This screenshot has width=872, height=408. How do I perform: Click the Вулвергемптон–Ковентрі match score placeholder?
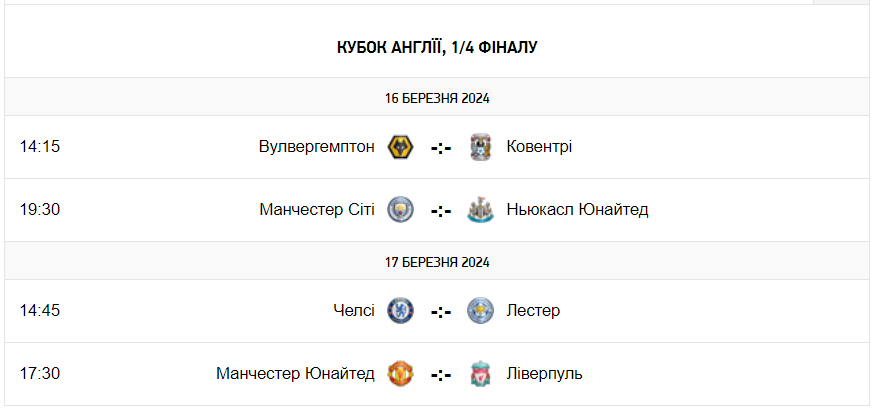(441, 148)
